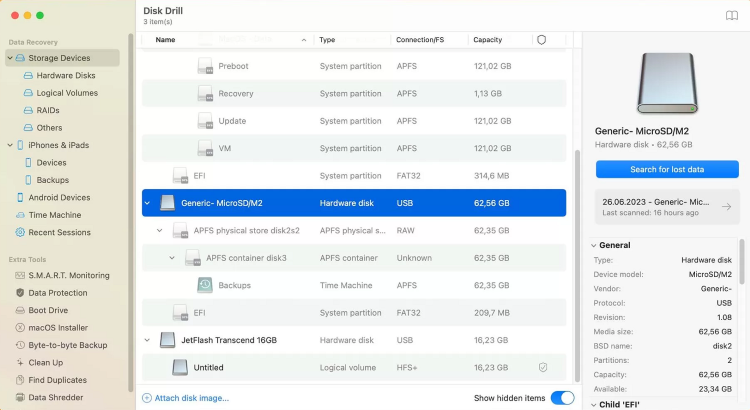The height and width of the screenshot is (410, 750).
Task: Open Byte-to-byte Backup tool
Action: 67,345
